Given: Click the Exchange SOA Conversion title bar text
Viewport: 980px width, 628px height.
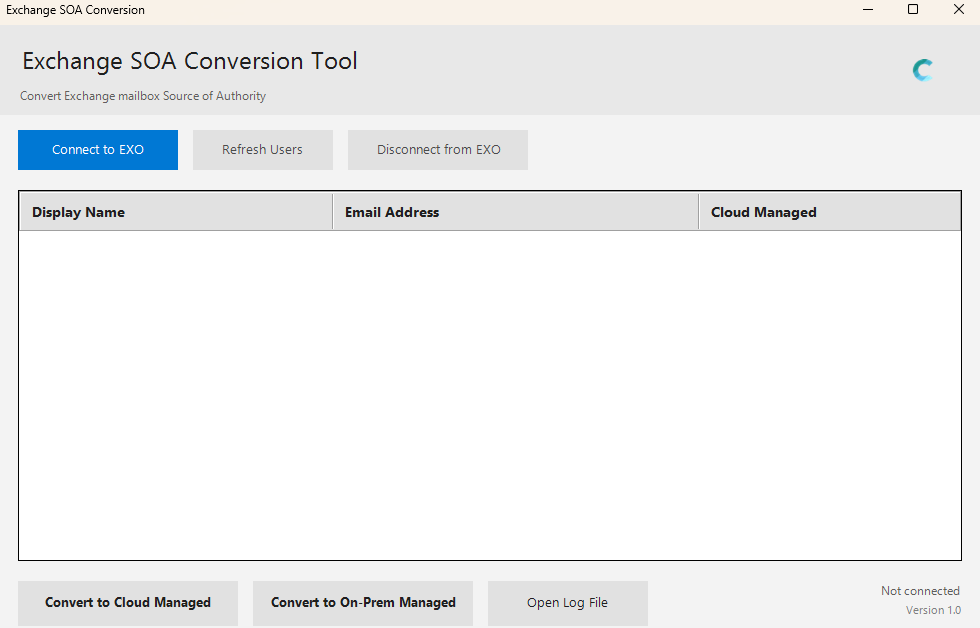Looking at the screenshot, I should tap(75, 10).
